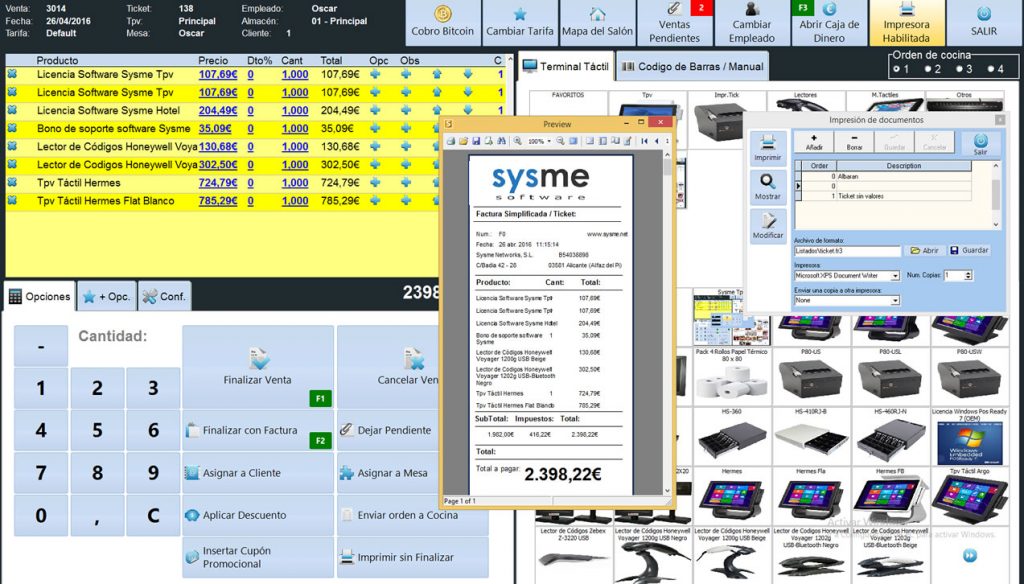Open the + Opc. tab
Image resolution: width=1024 pixels, height=584 pixels.
107,297
